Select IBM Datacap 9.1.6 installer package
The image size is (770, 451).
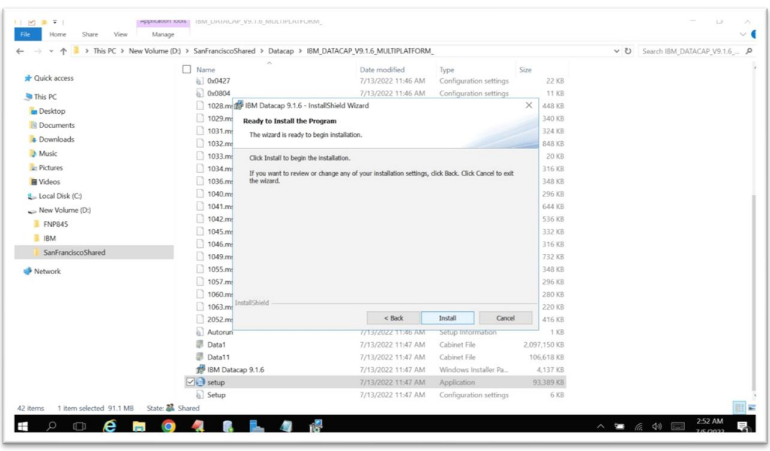(x=235, y=369)
